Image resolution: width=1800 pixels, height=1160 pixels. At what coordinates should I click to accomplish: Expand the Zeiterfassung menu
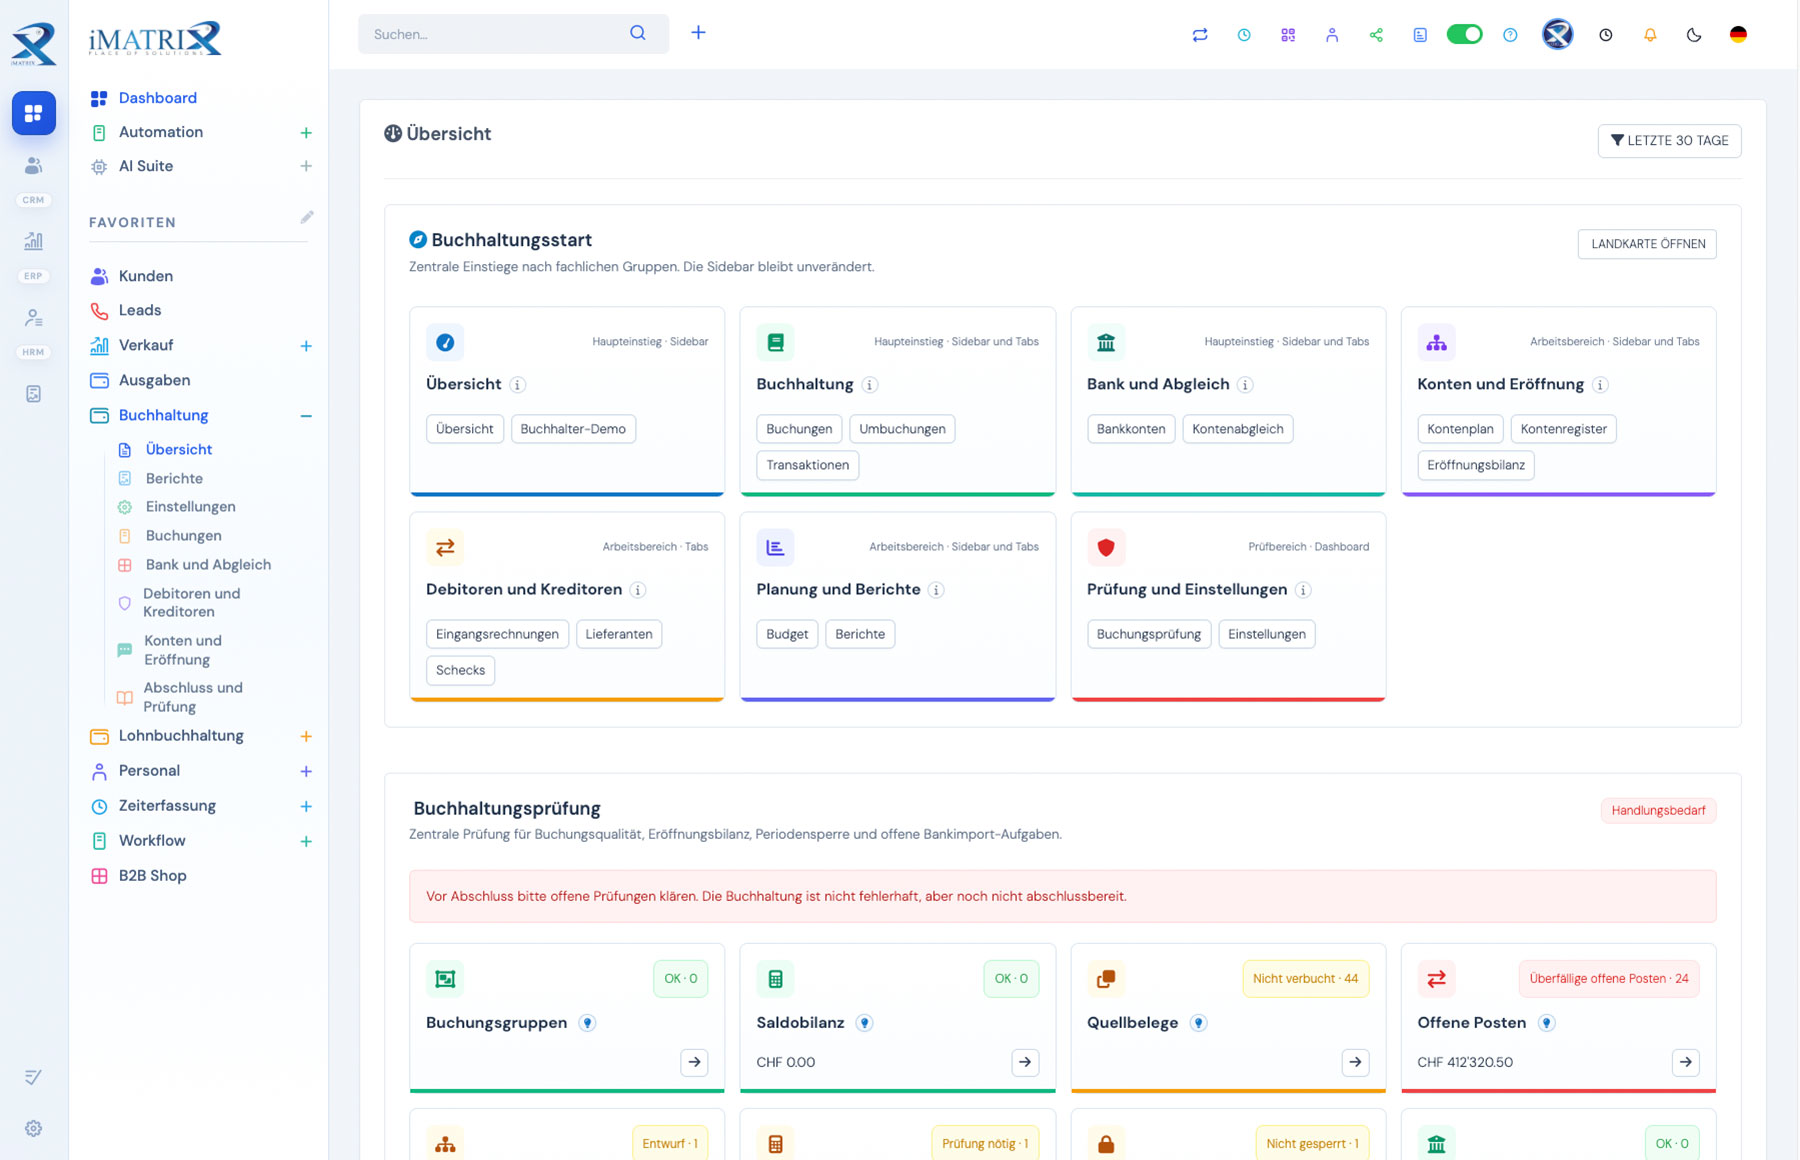pyautogui.click(x=306, y=806)
